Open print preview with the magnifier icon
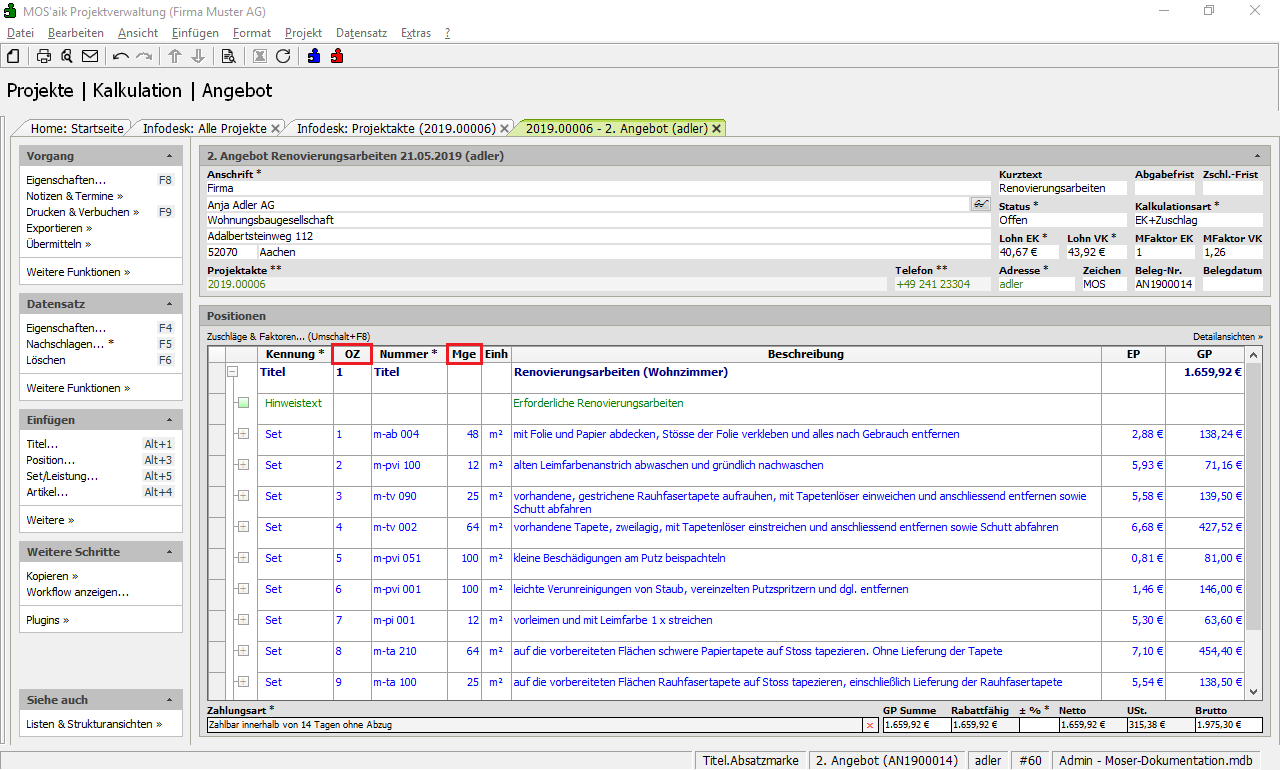The height and width of the screenshot is (770, 1280). (x=67, y=56)
